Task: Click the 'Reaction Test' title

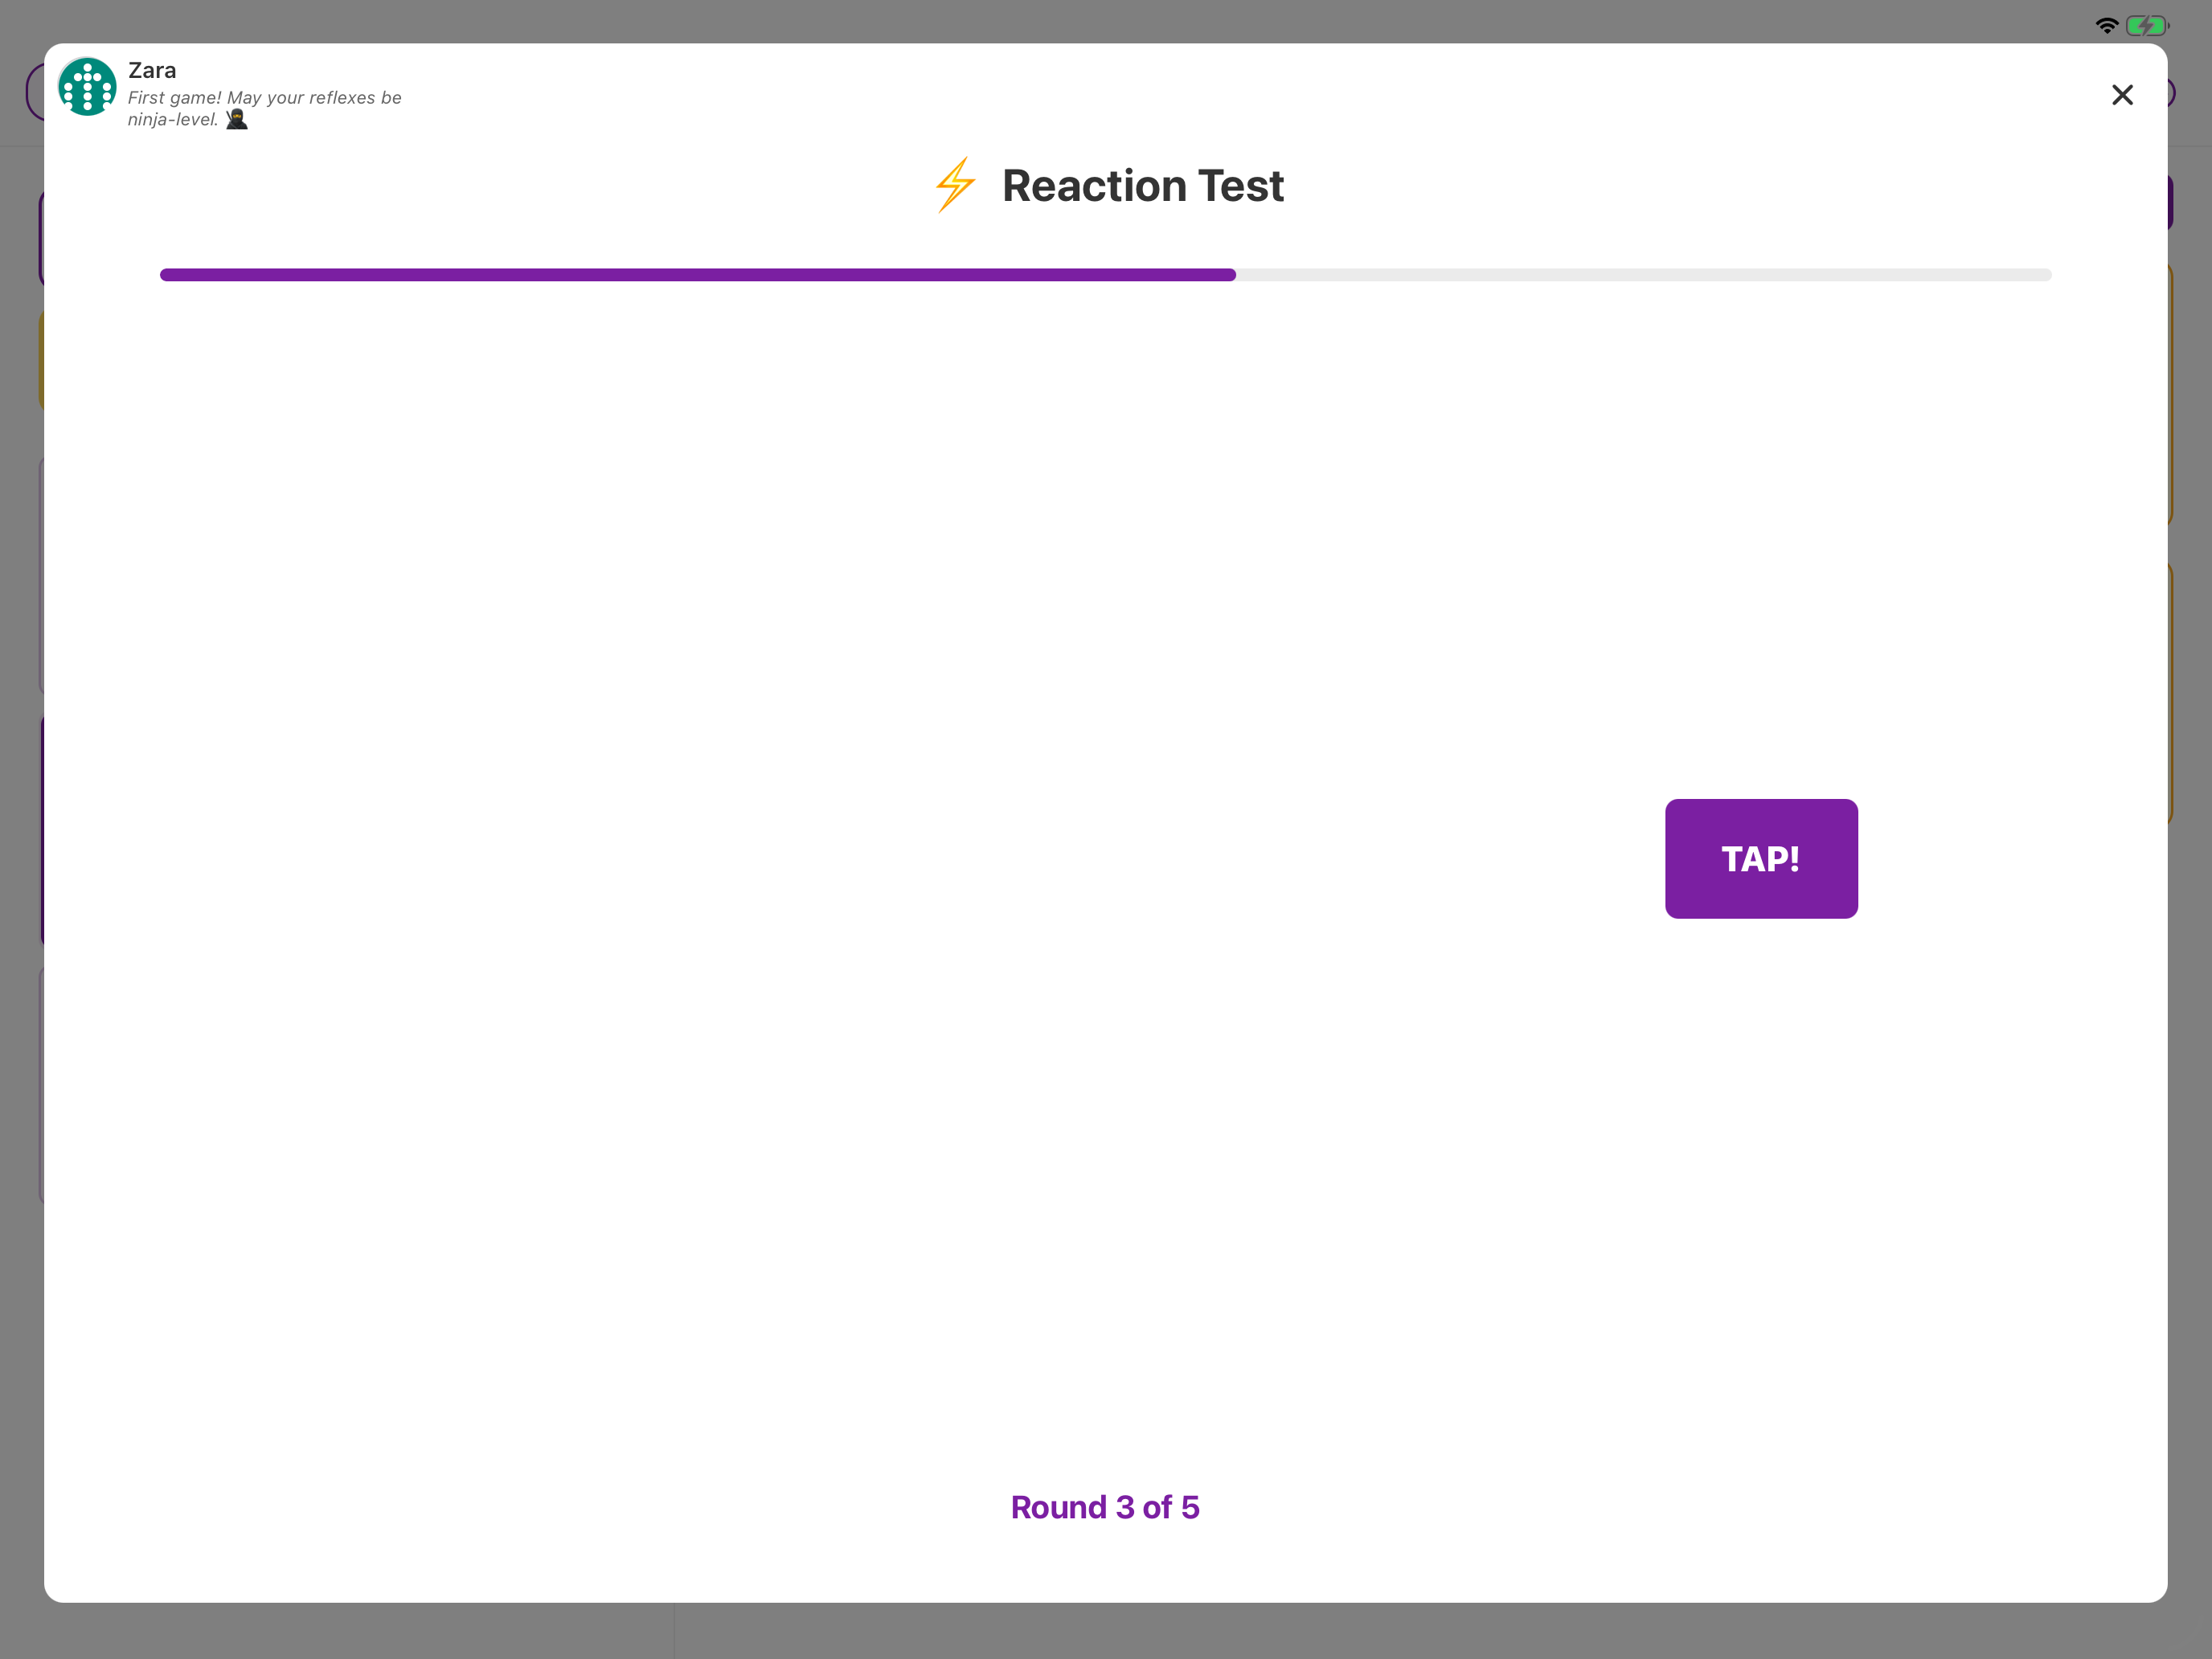Action: (x=1143, y=186)
